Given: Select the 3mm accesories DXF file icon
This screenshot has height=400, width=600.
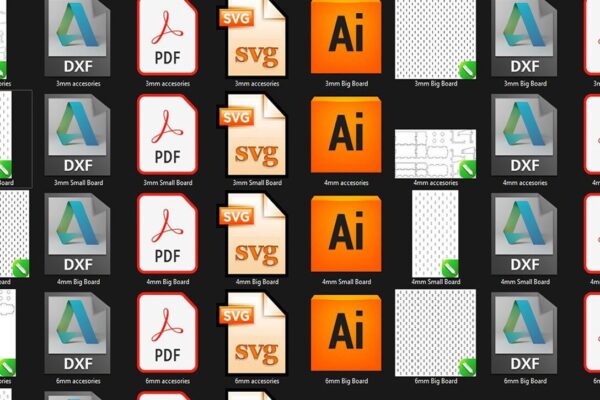Looking at the screenshot, I should [77, 38].
